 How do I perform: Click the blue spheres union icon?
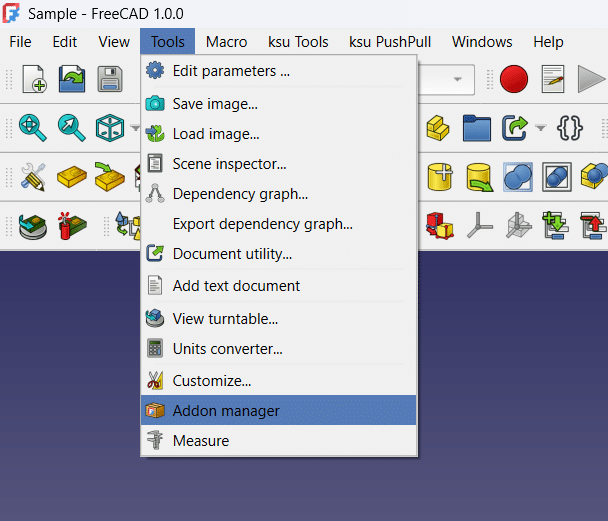(x=518, y=177)
